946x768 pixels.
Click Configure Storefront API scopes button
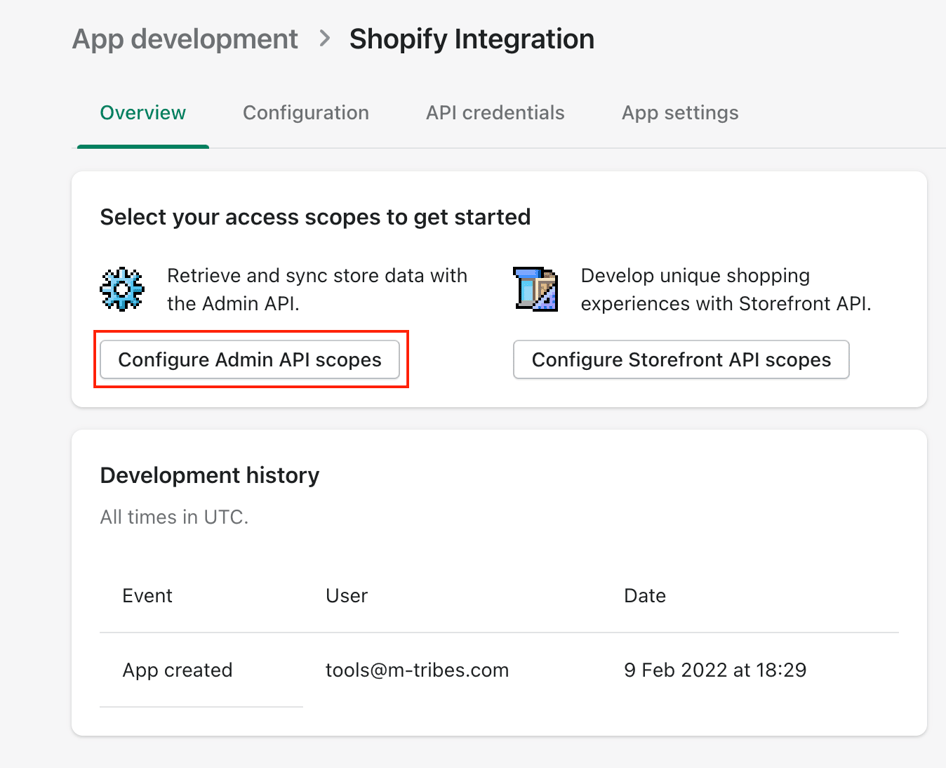681,360
